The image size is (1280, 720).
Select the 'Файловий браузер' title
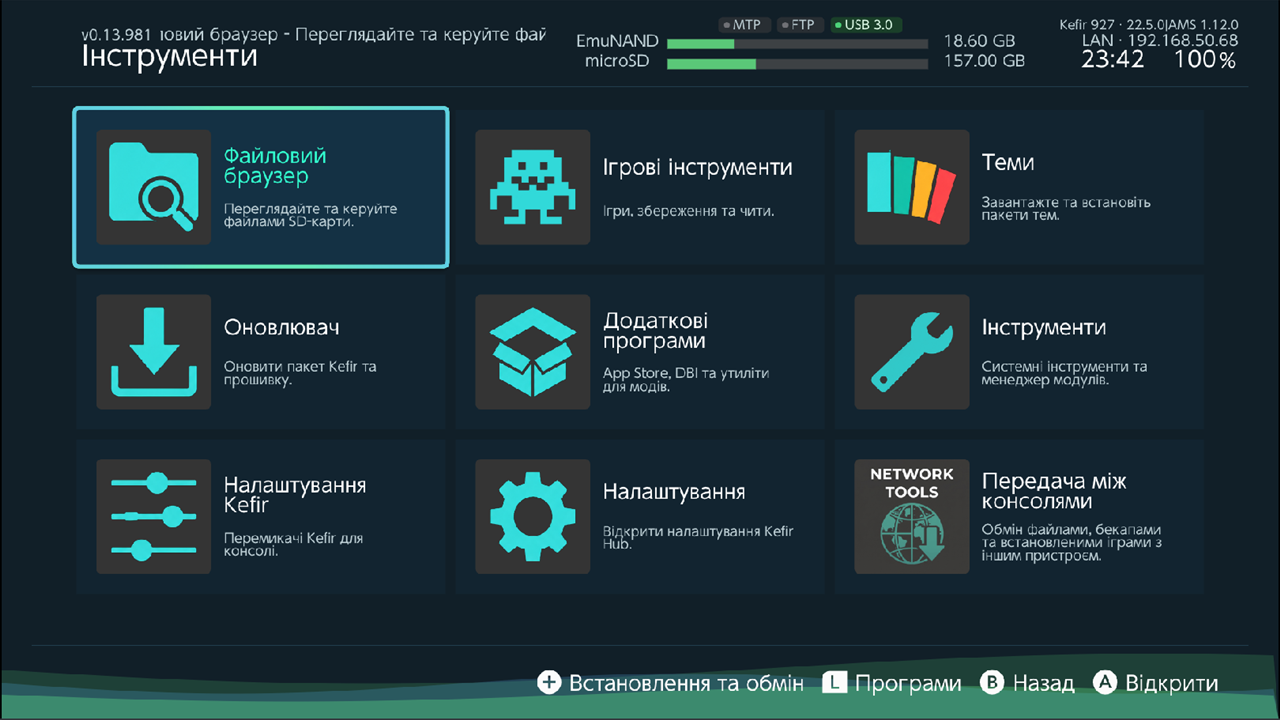[x=275, y=166]
